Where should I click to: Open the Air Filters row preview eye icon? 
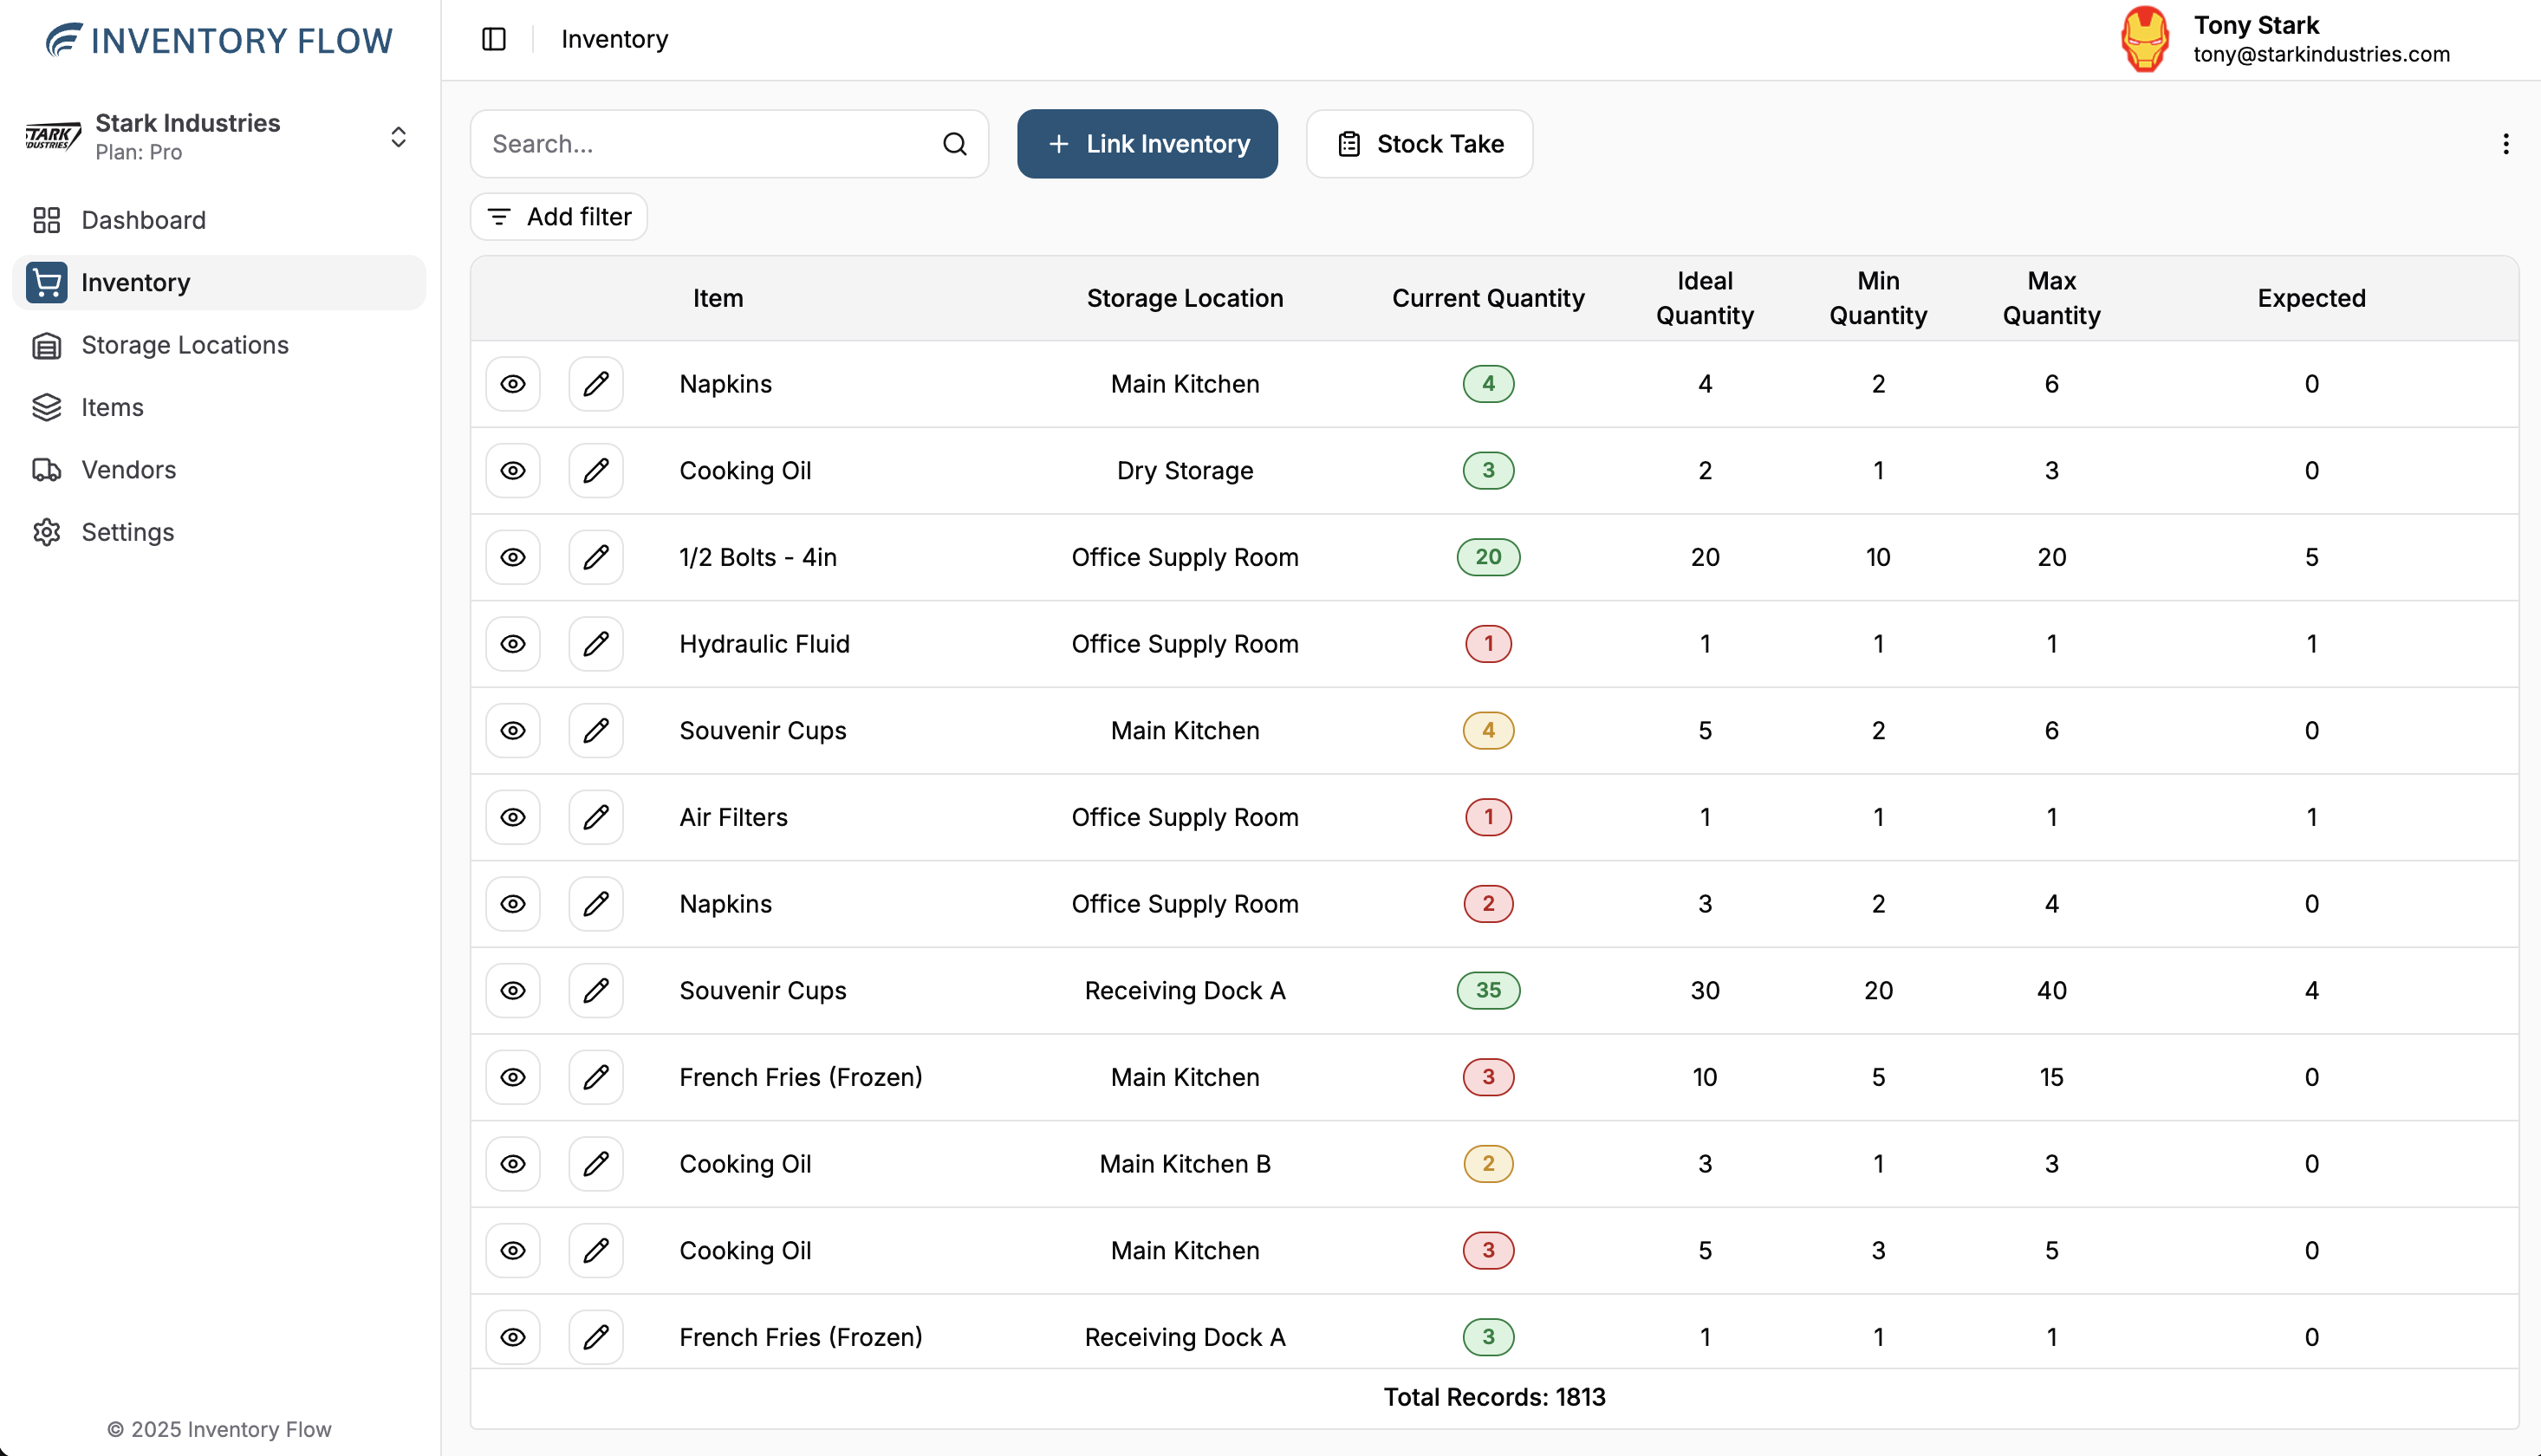point(512,817)
